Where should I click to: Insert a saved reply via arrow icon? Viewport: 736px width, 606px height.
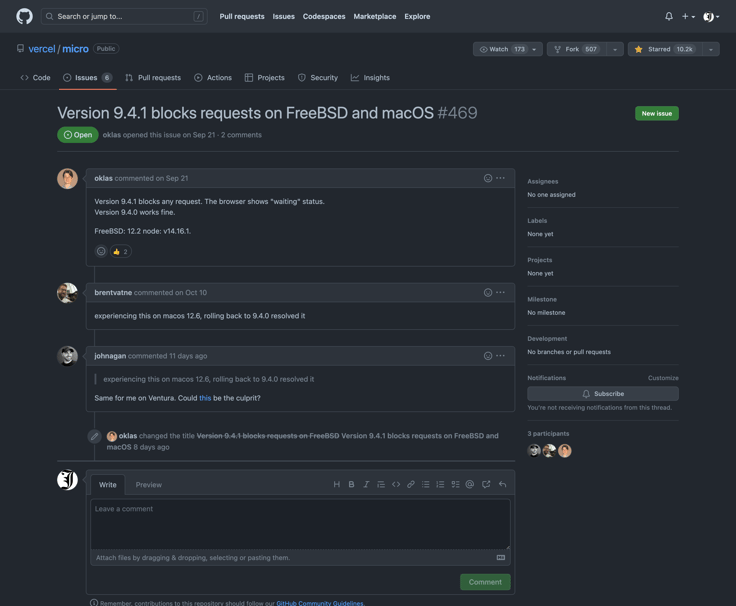click(x=502, y=484)
